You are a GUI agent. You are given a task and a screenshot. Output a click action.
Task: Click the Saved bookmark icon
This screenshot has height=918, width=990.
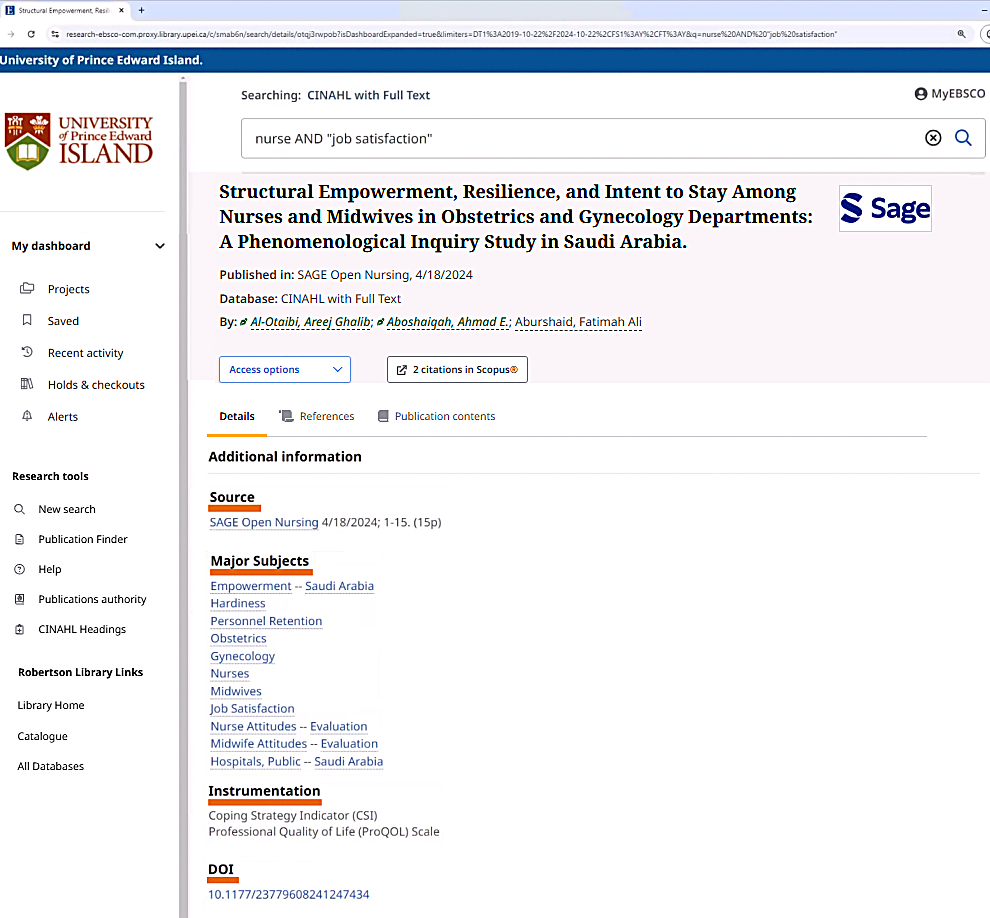click(27, 321)
